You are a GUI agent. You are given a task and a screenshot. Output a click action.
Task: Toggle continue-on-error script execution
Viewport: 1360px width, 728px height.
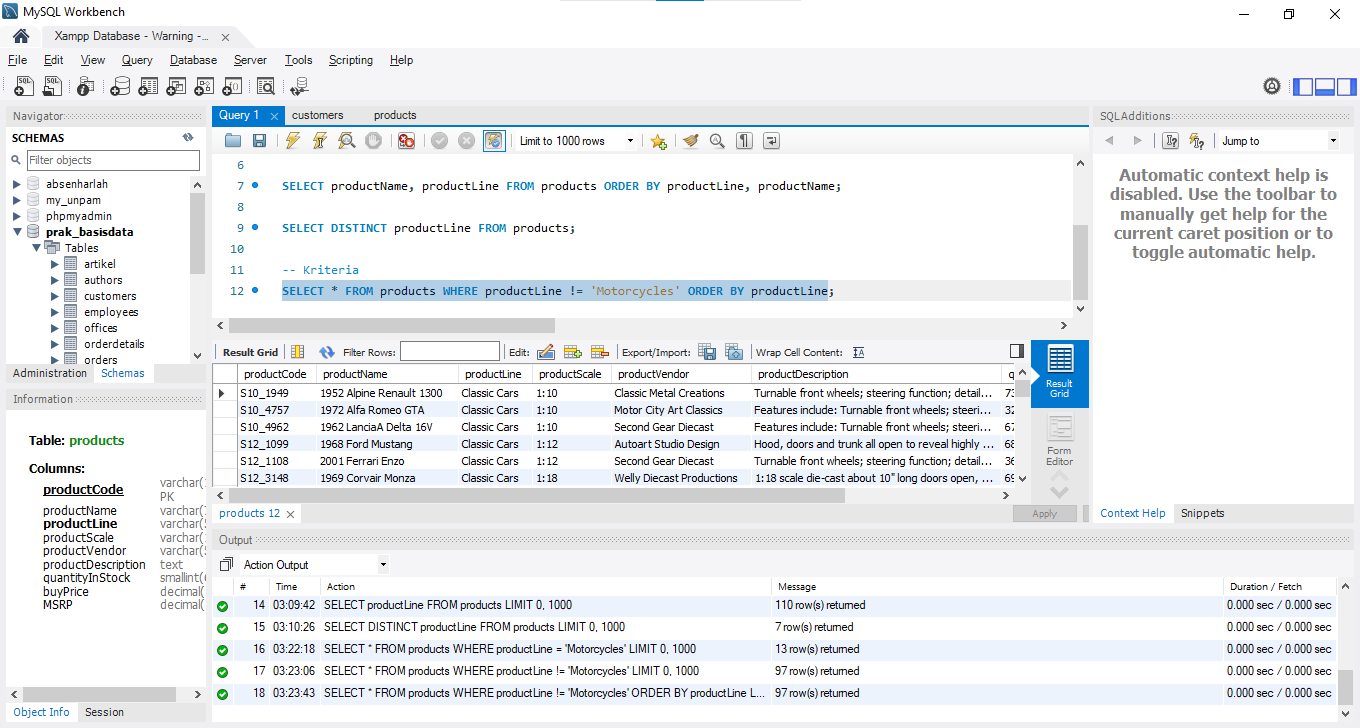tap(406, 141)
